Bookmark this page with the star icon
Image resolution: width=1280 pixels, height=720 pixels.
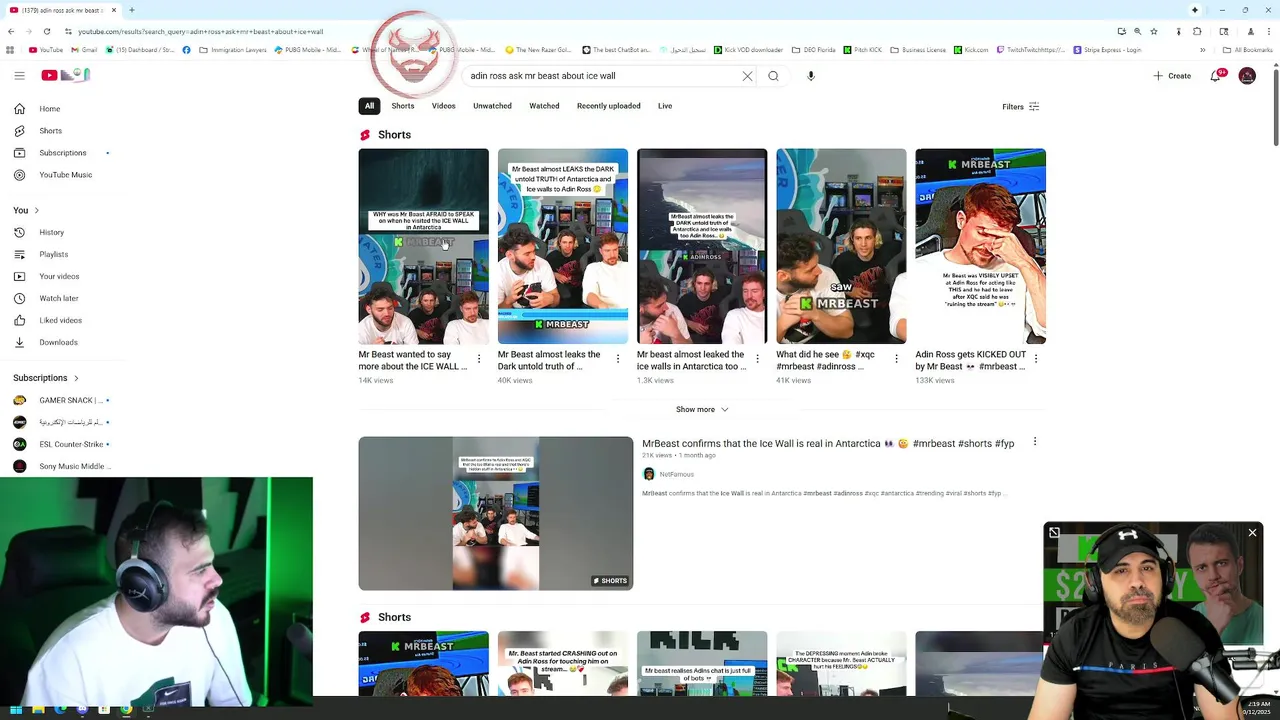(x=1154, y=31)
